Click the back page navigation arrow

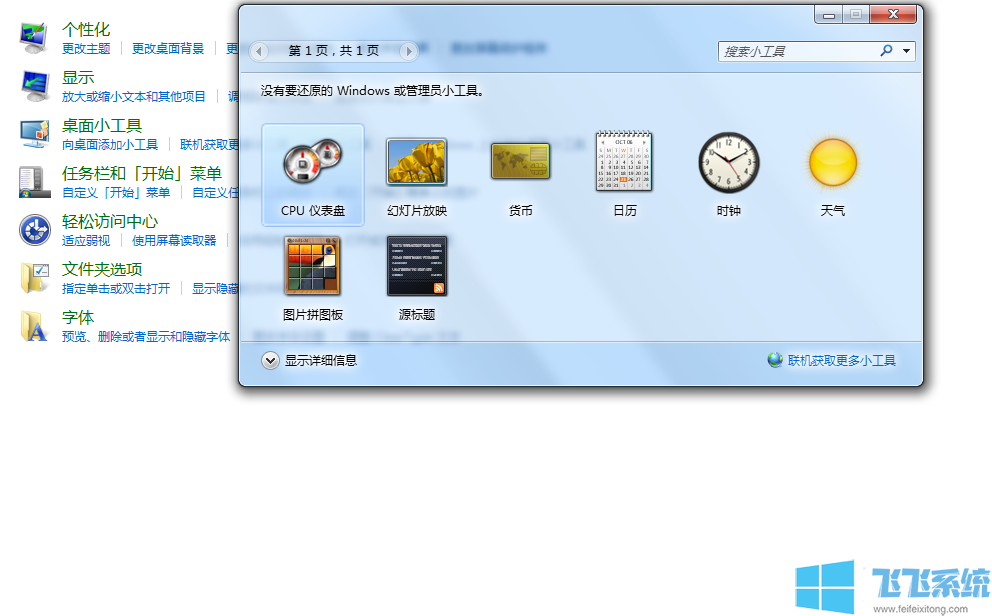coord(260,50)
